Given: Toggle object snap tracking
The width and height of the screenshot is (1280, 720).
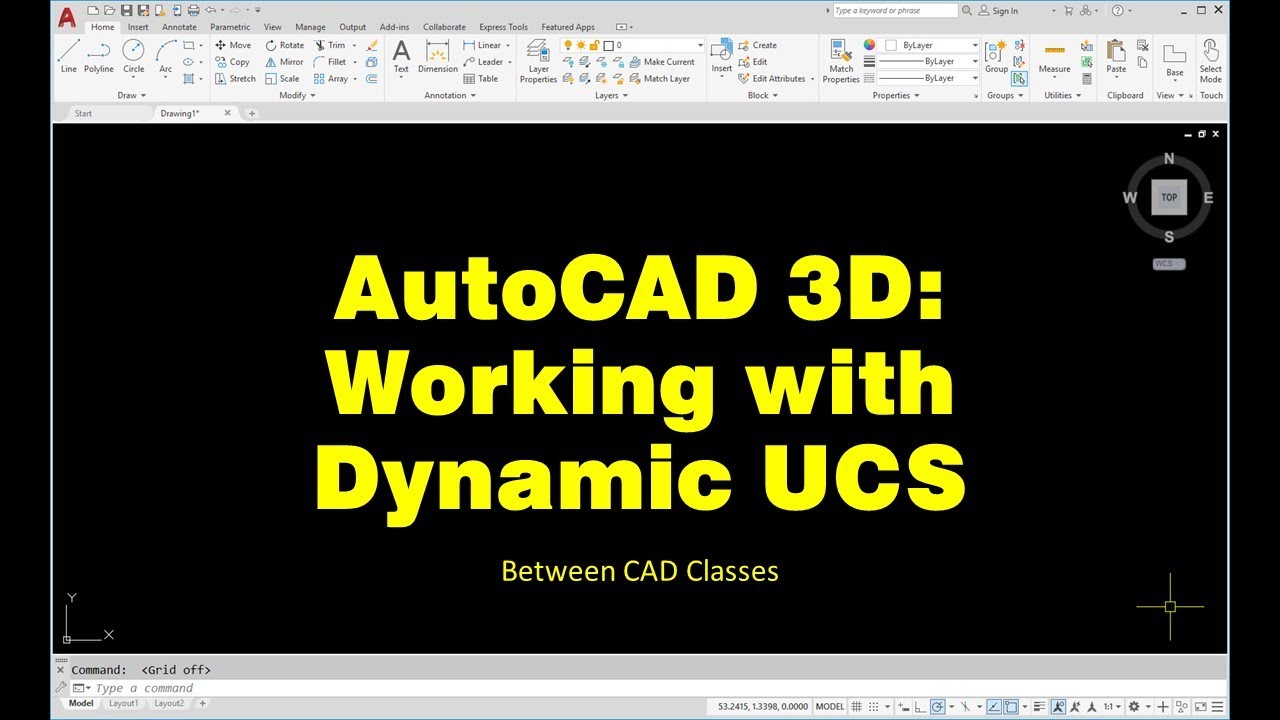Looking at the screenshot, I should pyautogui.click(x=994, y=705).
